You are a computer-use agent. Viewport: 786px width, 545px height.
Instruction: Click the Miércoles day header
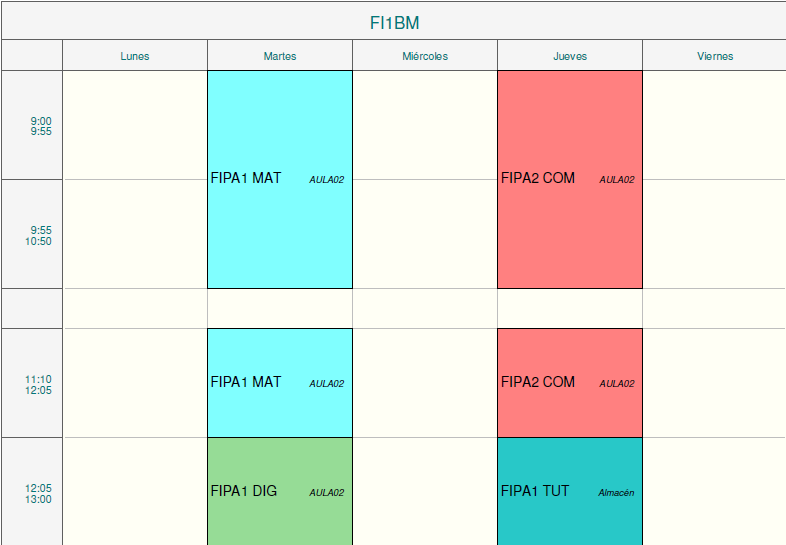tap(425, 56)
